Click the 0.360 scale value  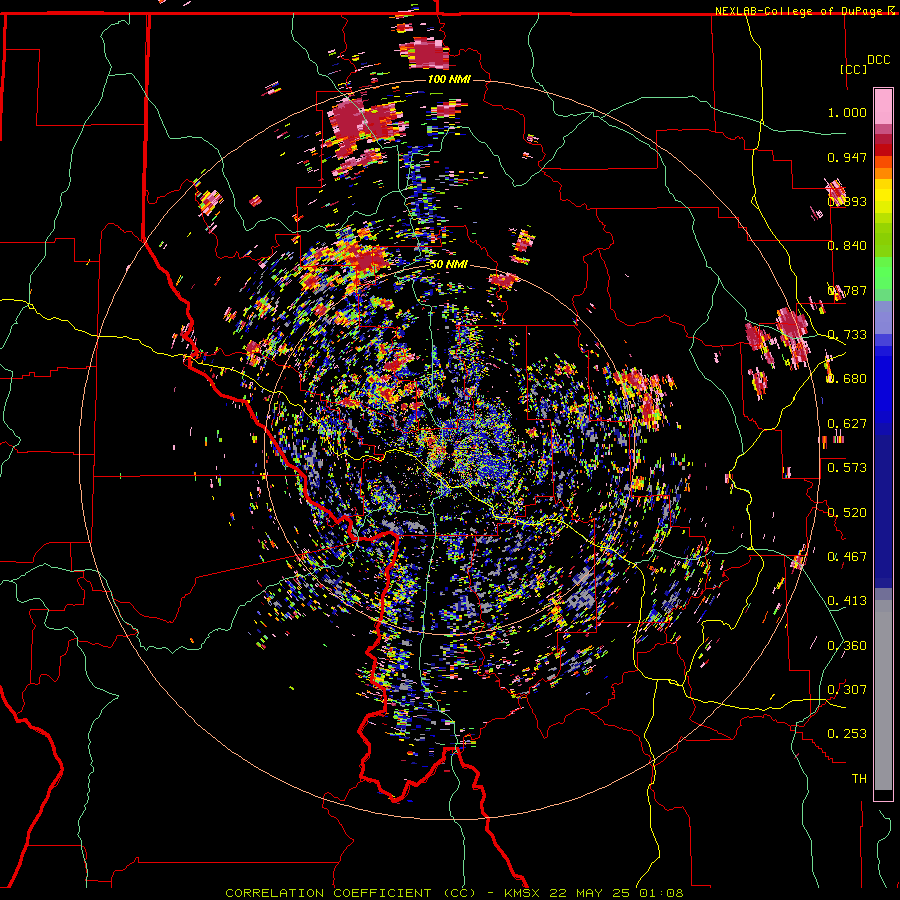847,646
